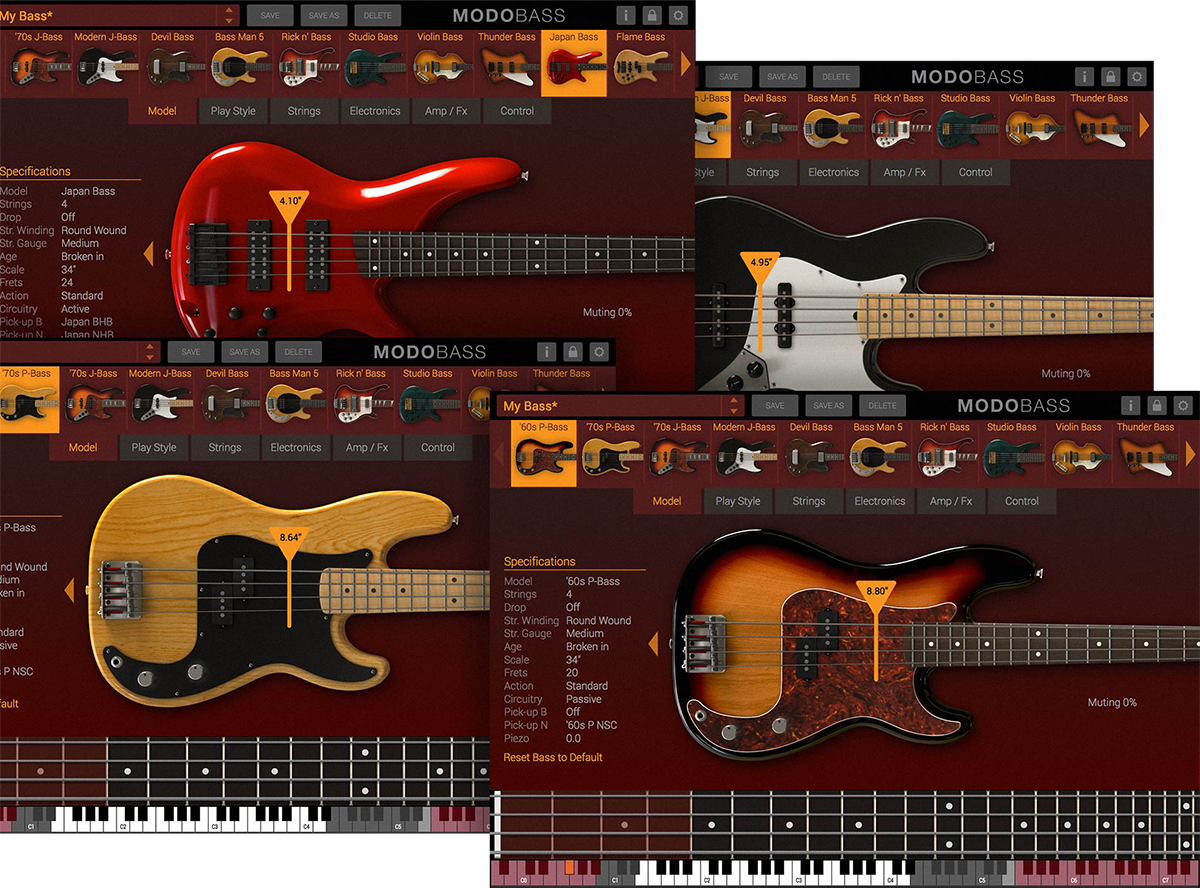This screenshot has width=1200, height=888.
Task: Open the info icon in the Japan Bass window
Action: point(625,15)
